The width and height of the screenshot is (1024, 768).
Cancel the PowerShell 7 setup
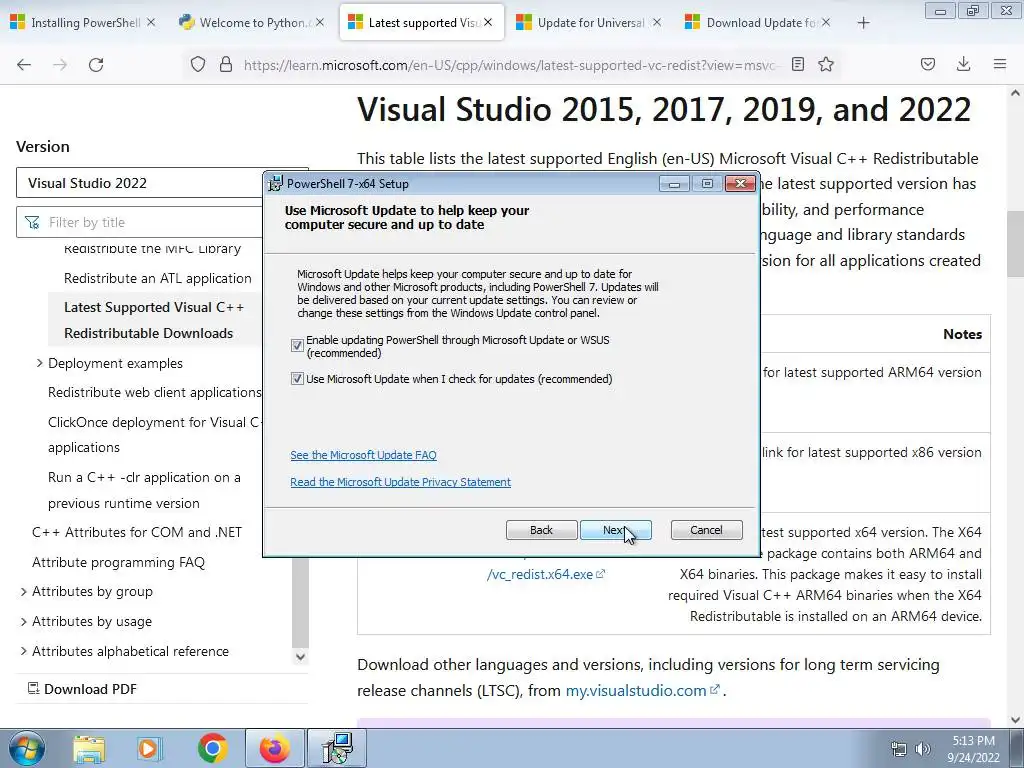(707, 530)
